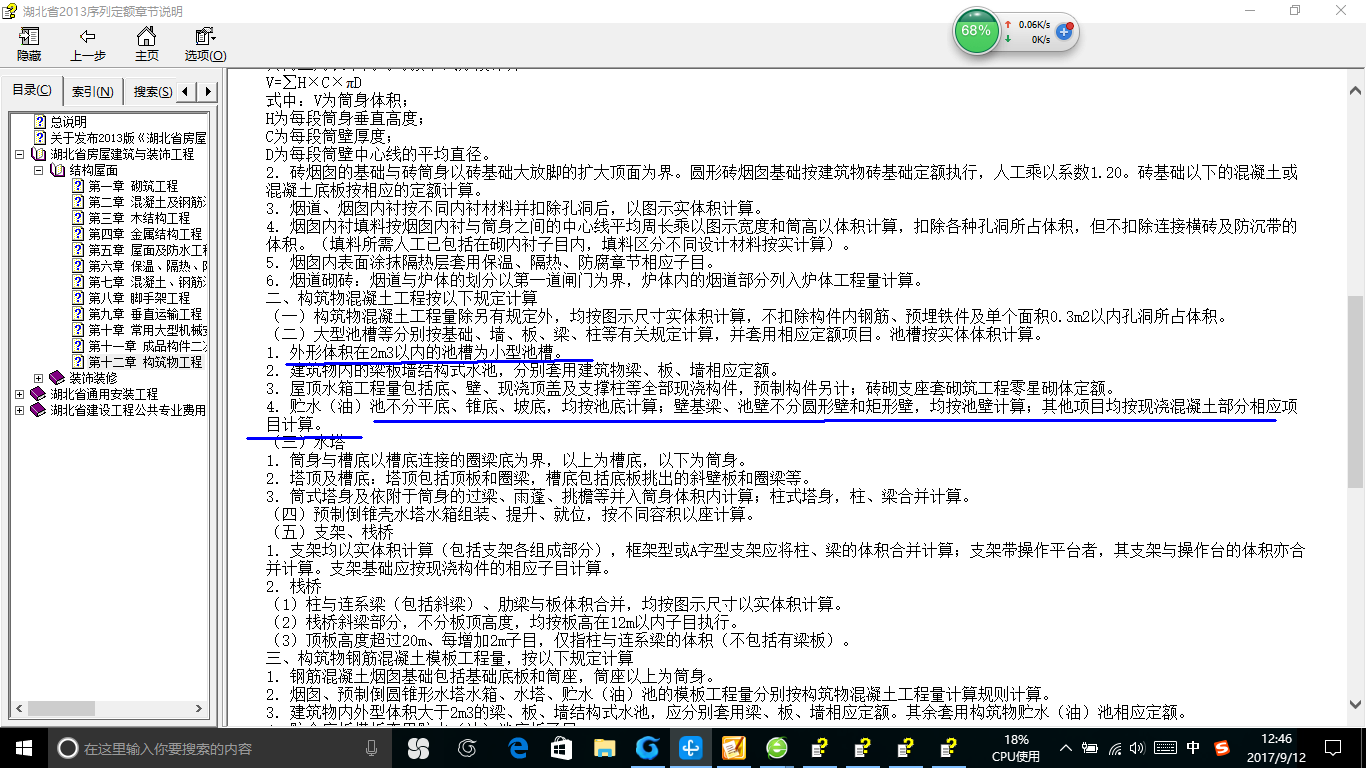The image size is (1366, 768).
Task: Collapse the 湖北省房屋建筑与装饰工程 node
Action: click(20, 154)
